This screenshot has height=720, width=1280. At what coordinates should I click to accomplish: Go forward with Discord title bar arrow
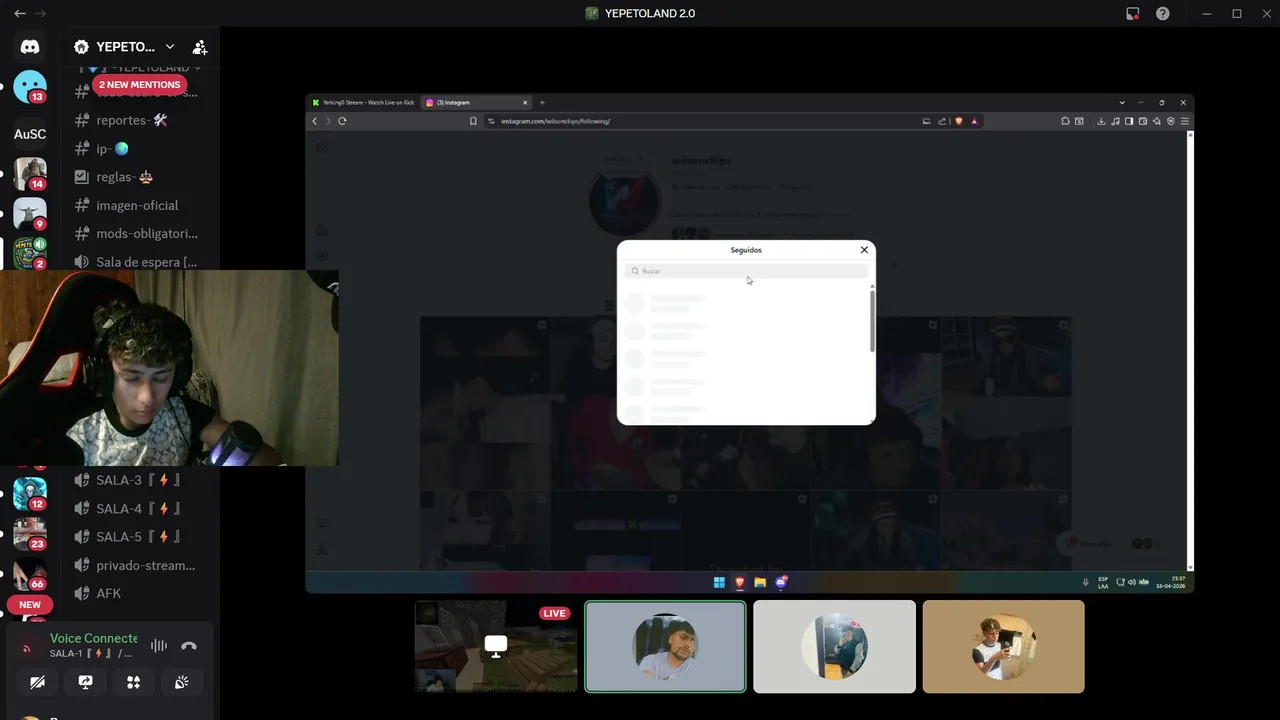40,14
